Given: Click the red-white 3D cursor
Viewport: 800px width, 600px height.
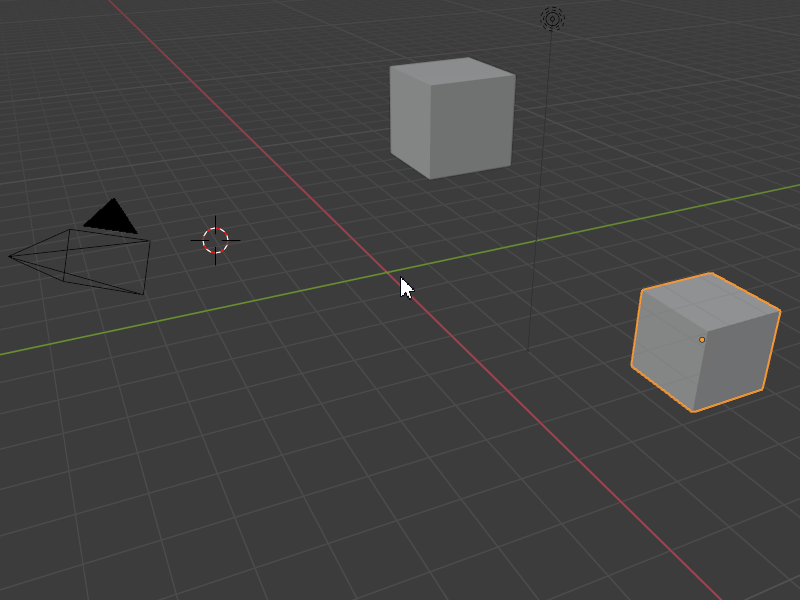Looking at the screenshot, I should [215, 240].
